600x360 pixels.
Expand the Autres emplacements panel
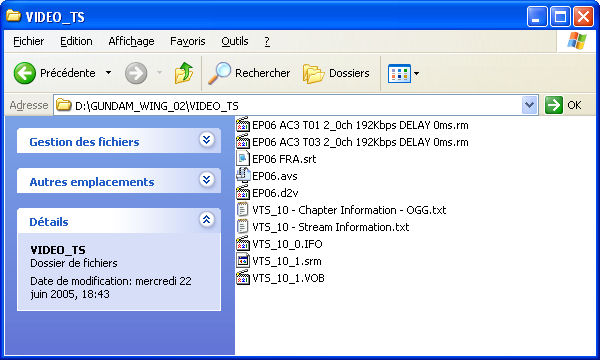point(207,179)
